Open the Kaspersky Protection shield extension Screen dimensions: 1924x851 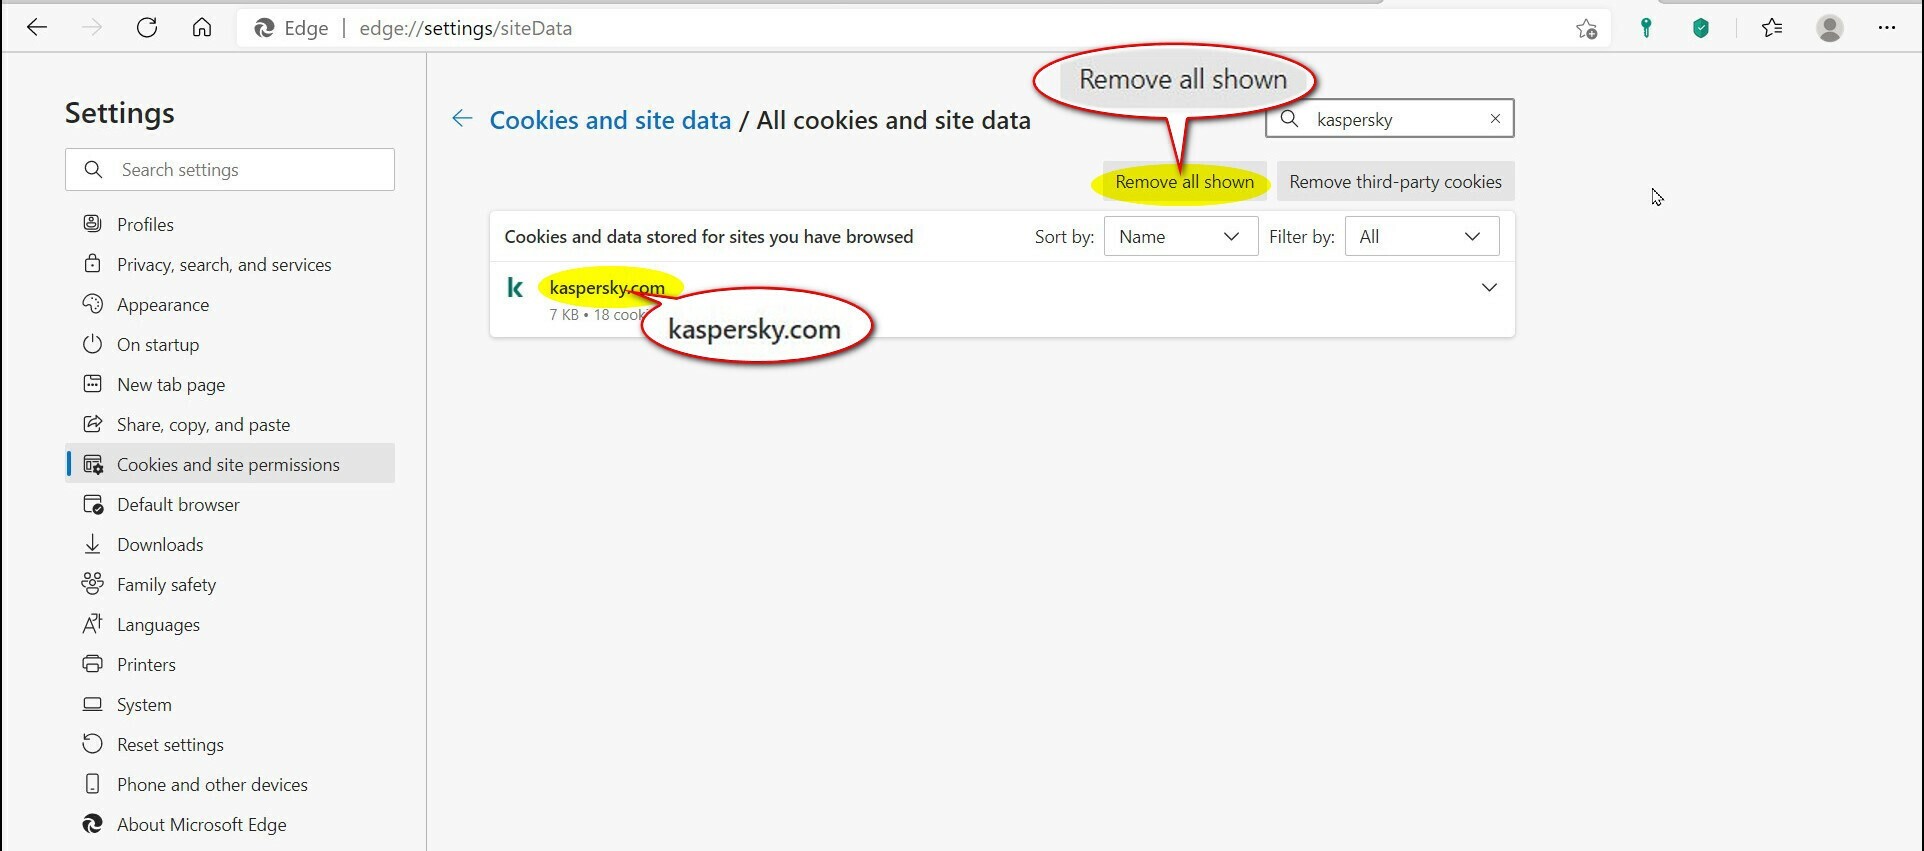coord(1701,28)
